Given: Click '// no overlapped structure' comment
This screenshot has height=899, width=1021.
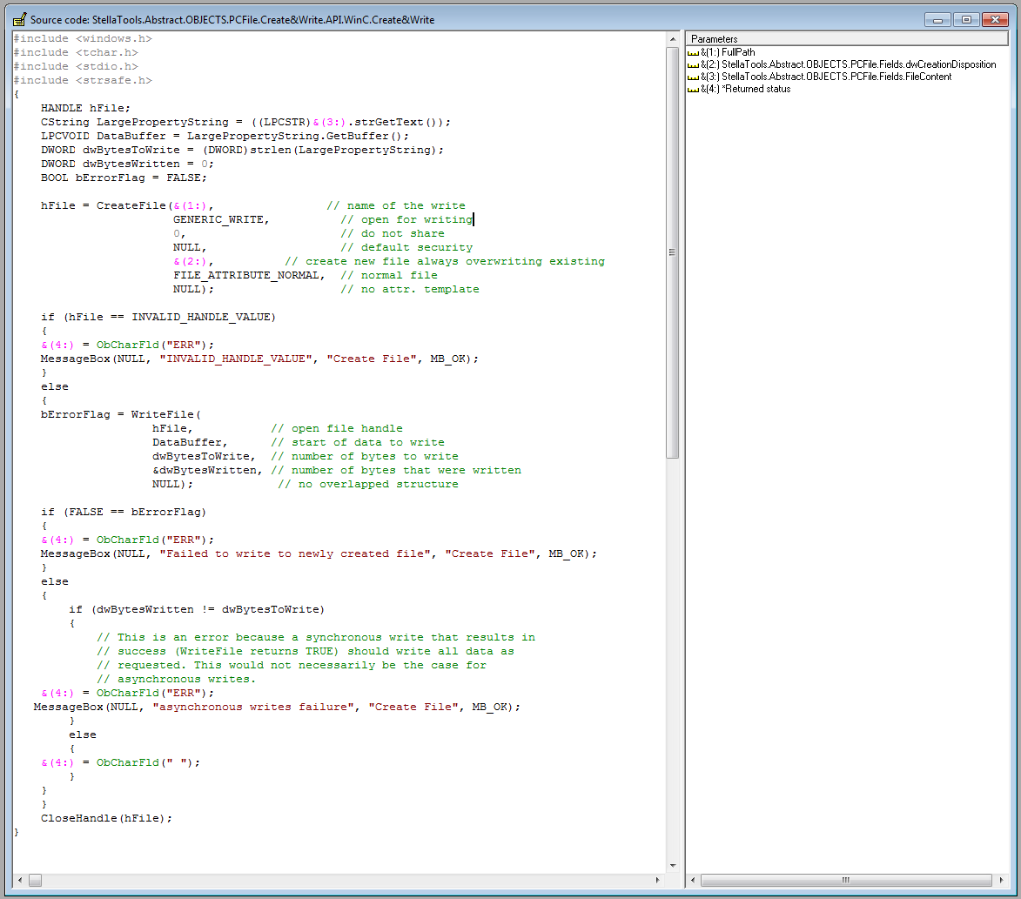Looking at the screenshot, I should pyautogui.click(x=368, y=484).
